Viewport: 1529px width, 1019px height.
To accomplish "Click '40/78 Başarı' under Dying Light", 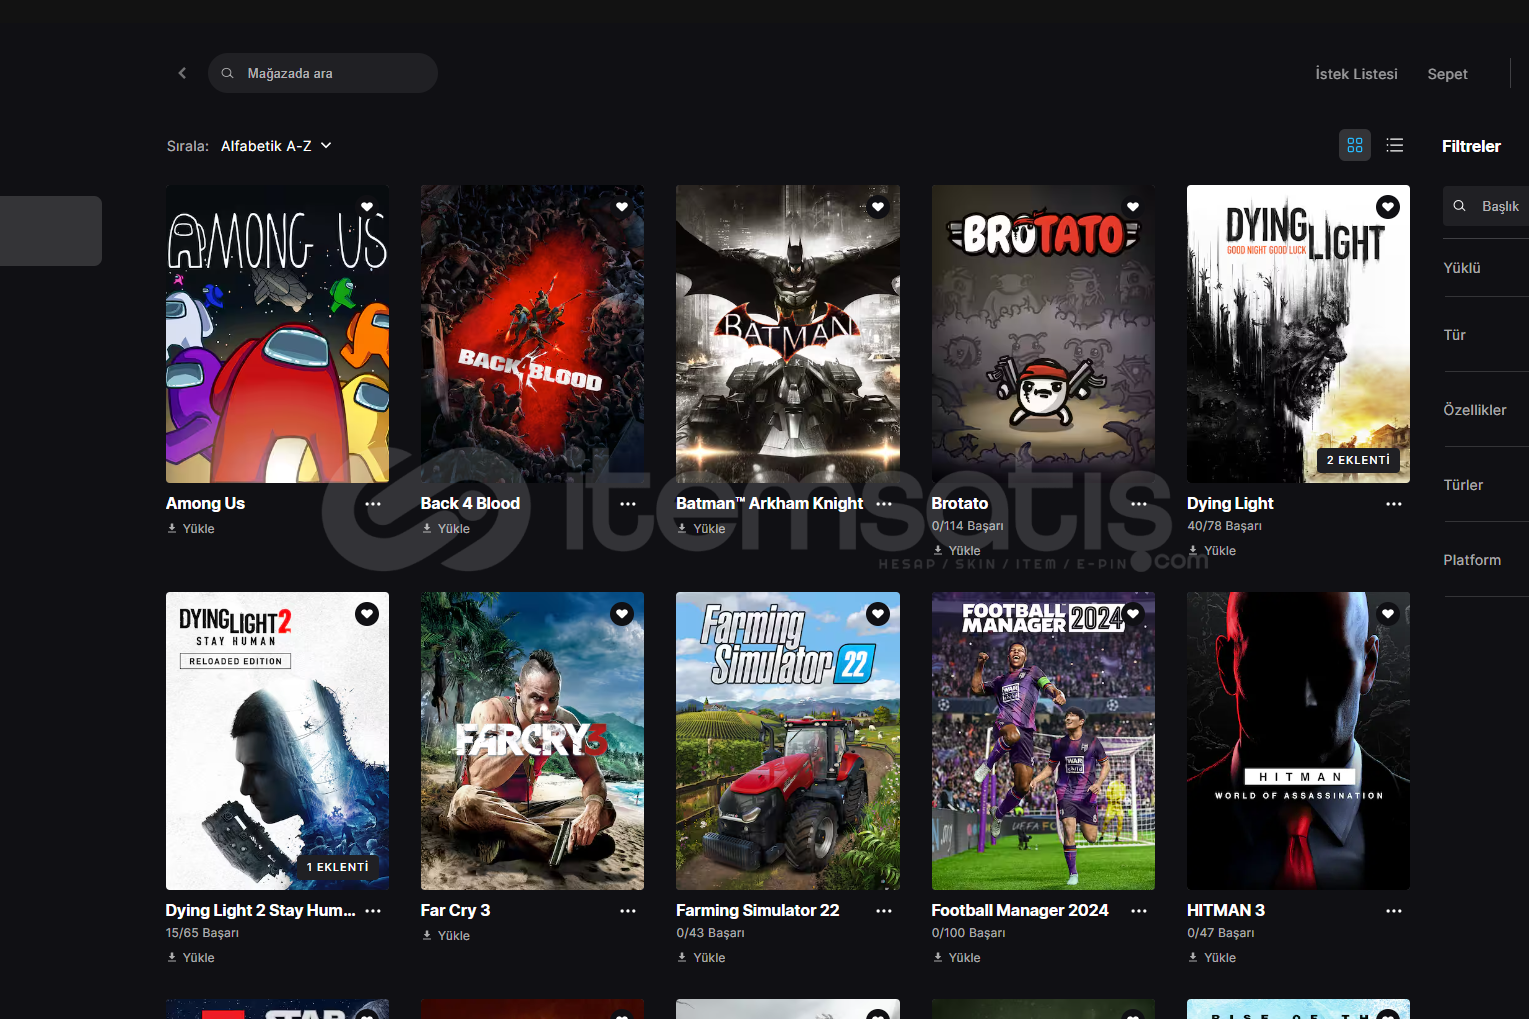I will (x=1224, y=526).
